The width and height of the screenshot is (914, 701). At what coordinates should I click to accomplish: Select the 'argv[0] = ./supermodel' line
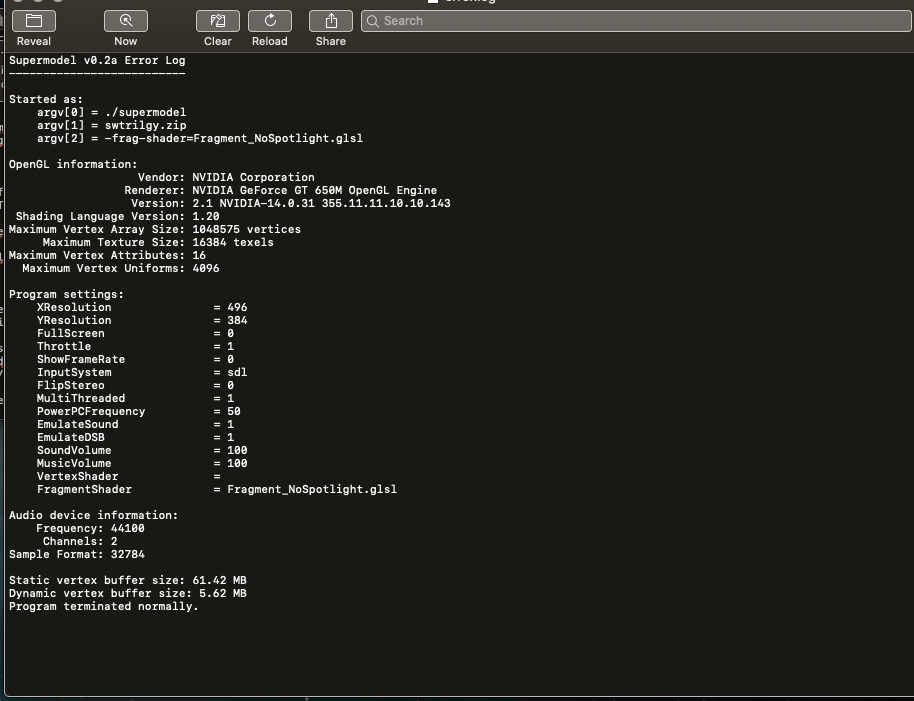tap(111, 112)
